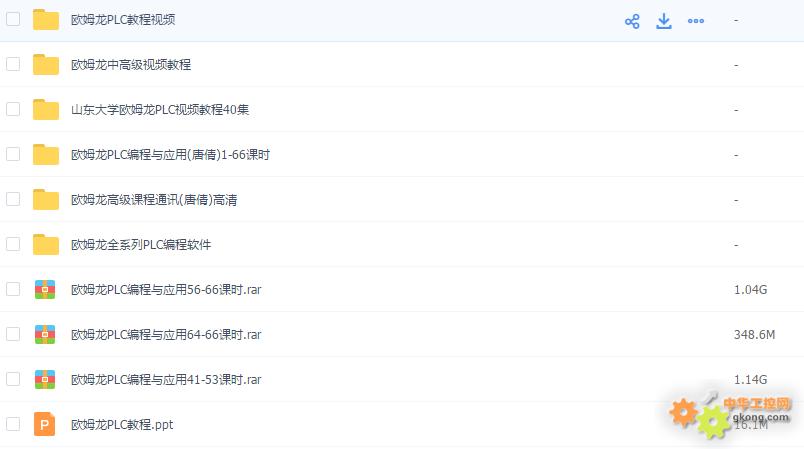The width and height of the screenshot is (804, 449).
Task: Click folder icon of 欧姆龙PLC教程视频
Action: 46,19
